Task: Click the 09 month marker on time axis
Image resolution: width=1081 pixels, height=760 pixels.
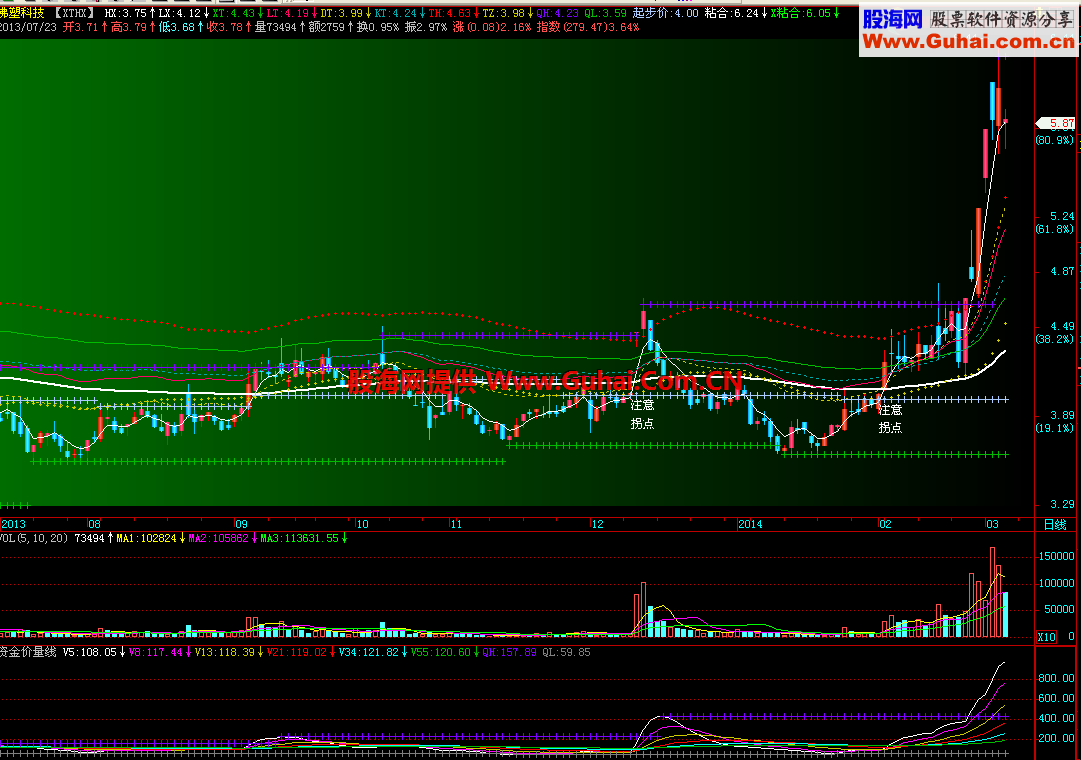Action: pyautogui.click(x=241, y=524)
